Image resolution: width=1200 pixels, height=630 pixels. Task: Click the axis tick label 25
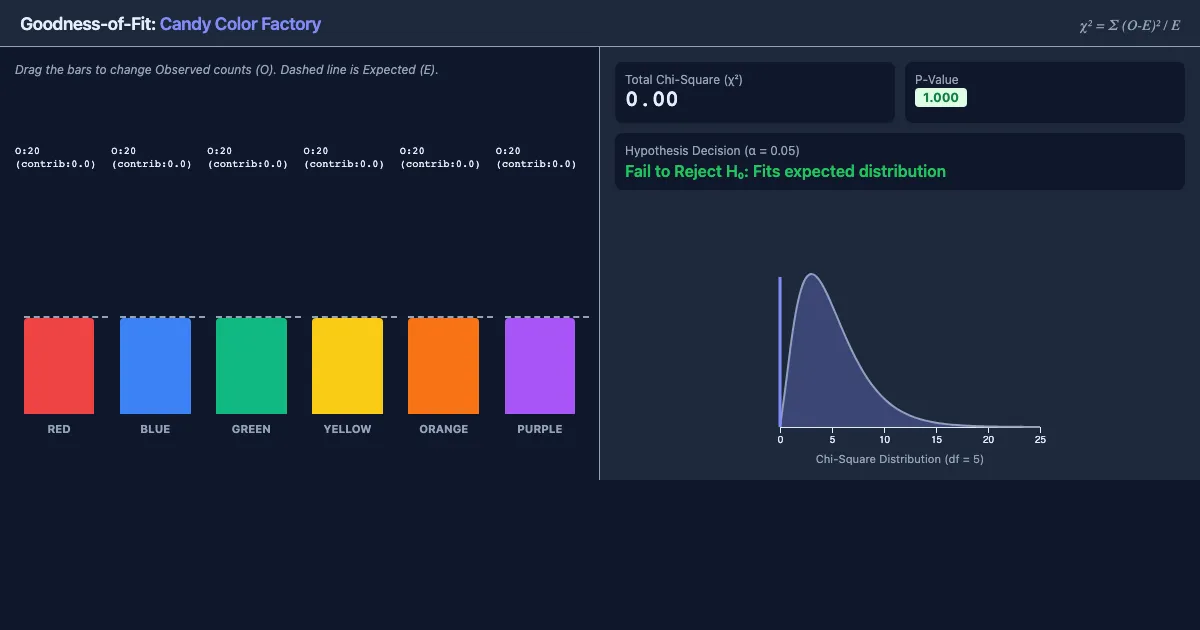pyautogui.click(x=1040, y=440)
